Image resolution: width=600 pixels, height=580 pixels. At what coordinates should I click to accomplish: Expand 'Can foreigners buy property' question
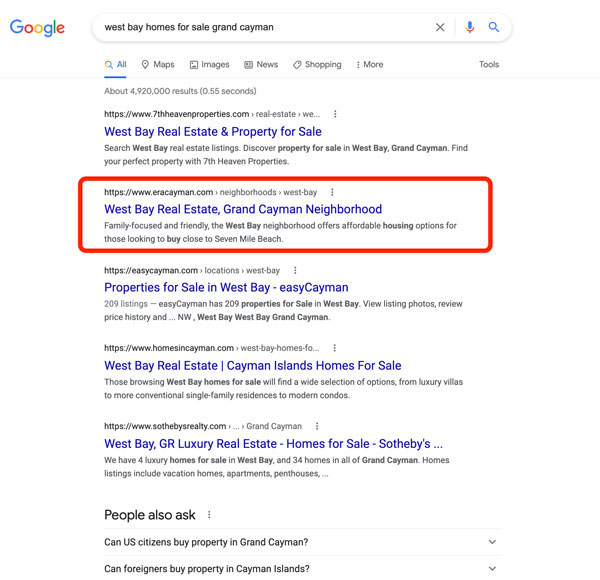coord(302,569)
